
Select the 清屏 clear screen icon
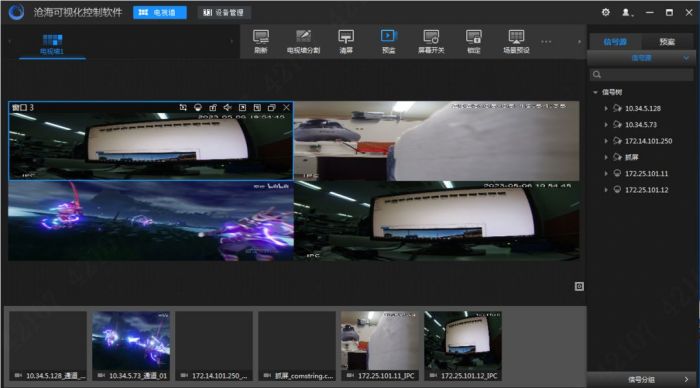click(346, 41)
